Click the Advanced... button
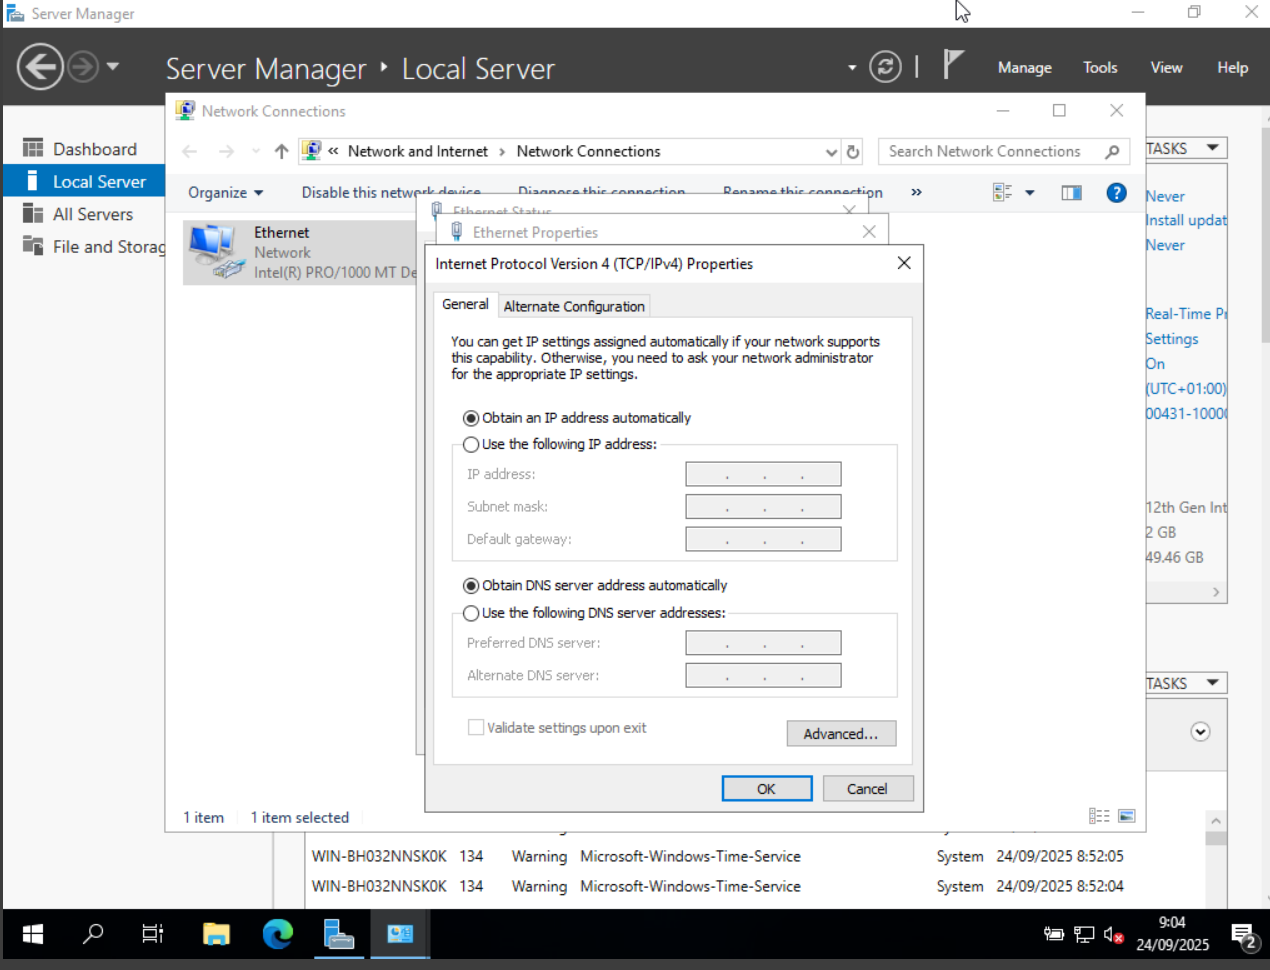The height and width of the screenshot is (970, 1270). (840, 734)
